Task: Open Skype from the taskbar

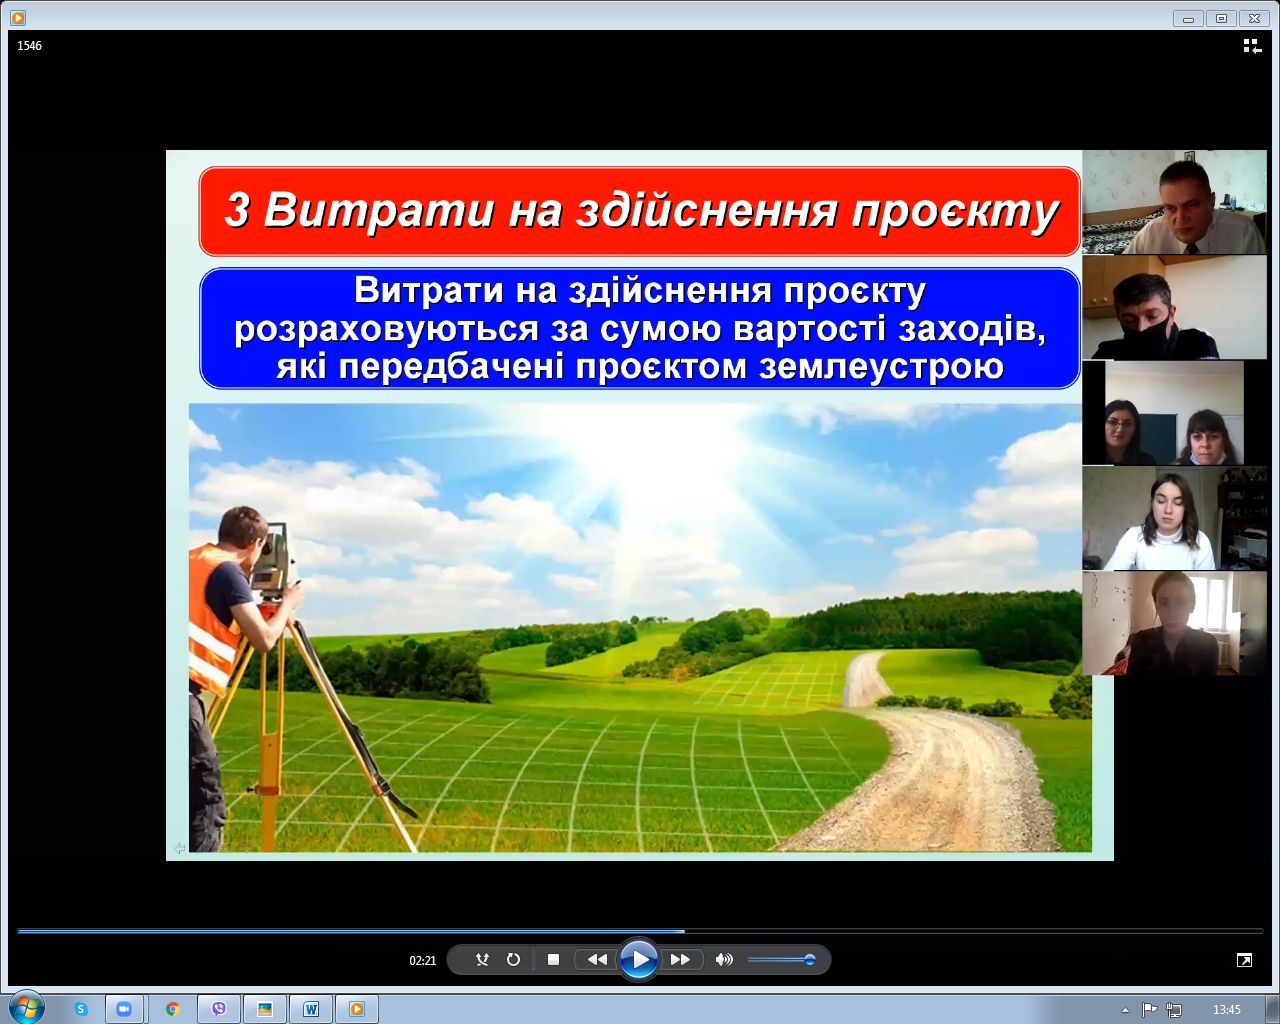Action: pos(79,1009)
